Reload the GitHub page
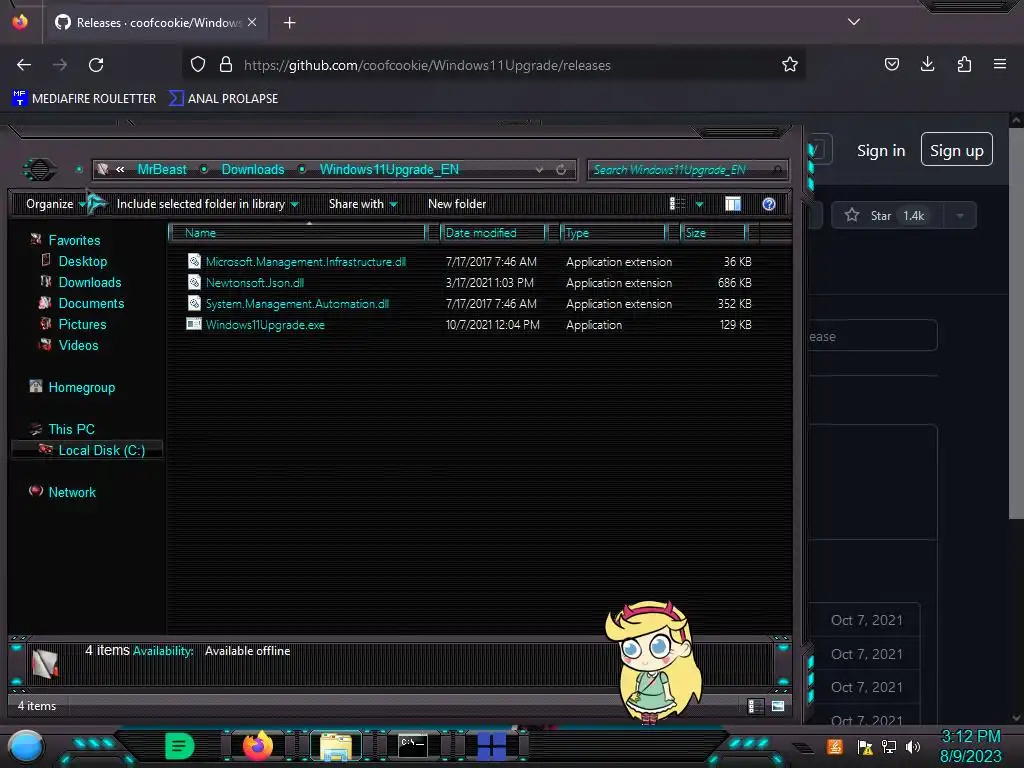 point(96,65)
